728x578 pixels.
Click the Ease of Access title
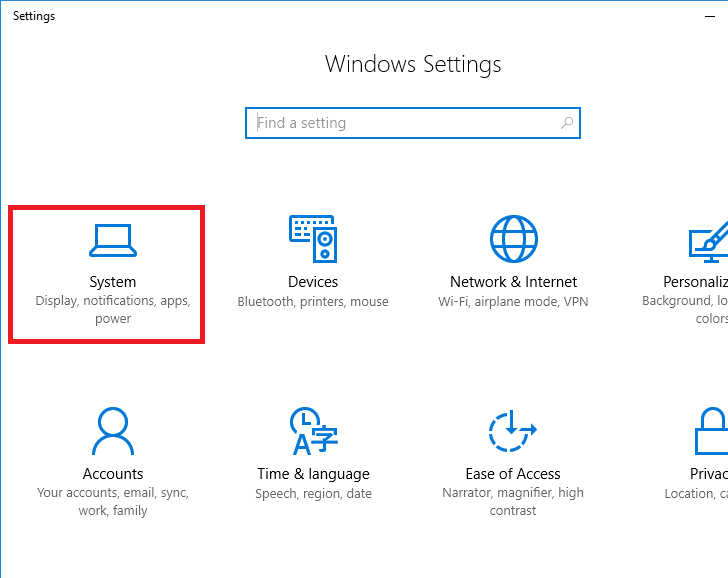pos(513,474)
